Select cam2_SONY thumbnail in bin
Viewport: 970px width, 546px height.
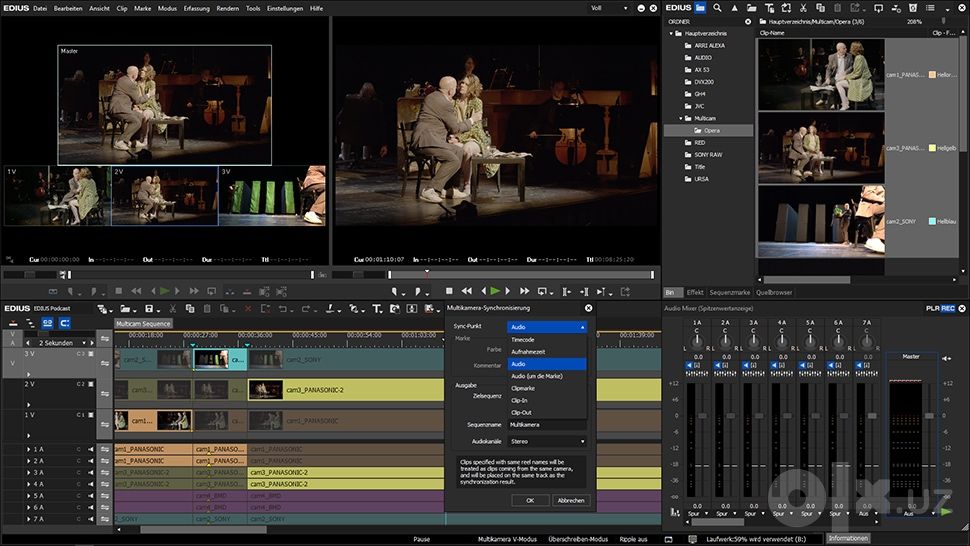pos(822,221)
